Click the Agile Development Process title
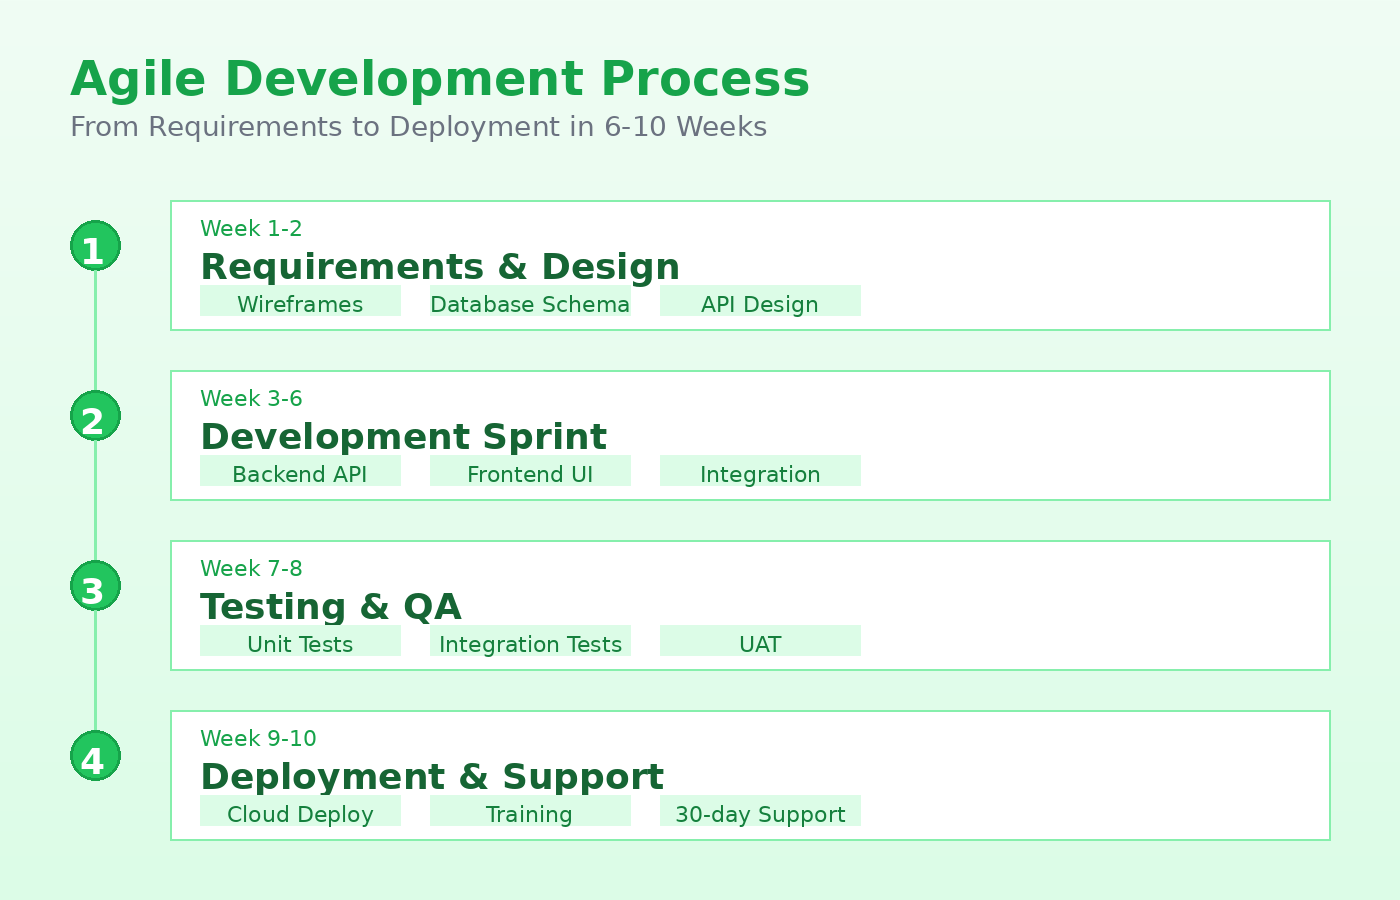Image resolution: width=1400 pixels, height=900 pixels. pos(440,79)
